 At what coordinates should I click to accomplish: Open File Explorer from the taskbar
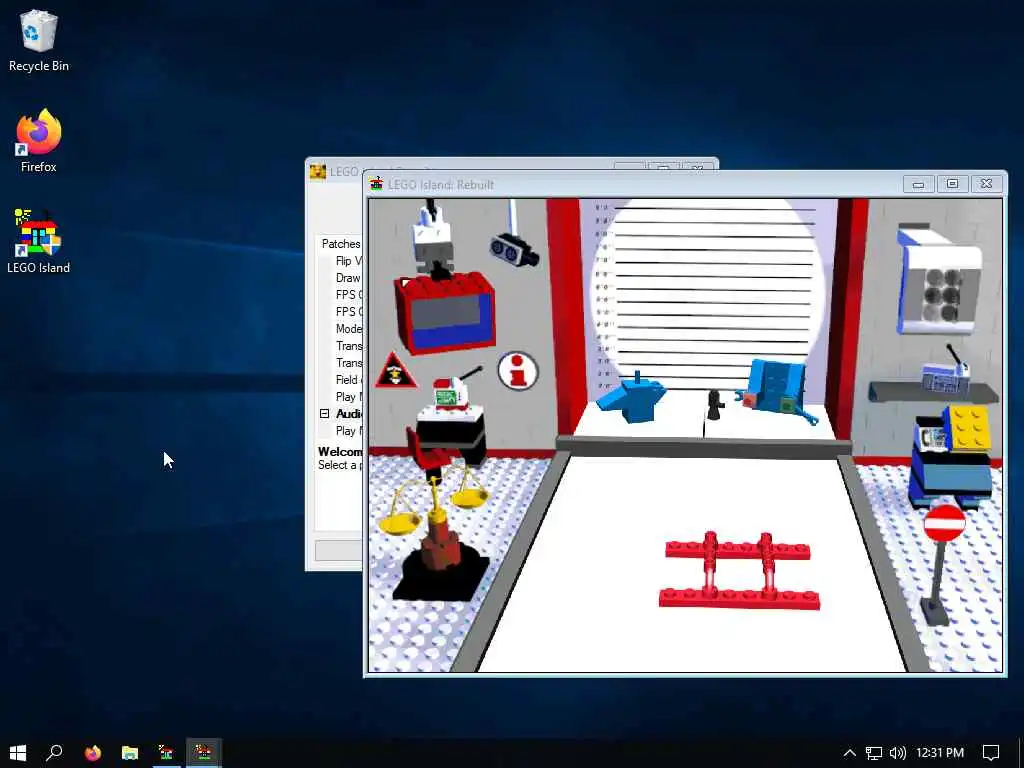pos(130,753)
